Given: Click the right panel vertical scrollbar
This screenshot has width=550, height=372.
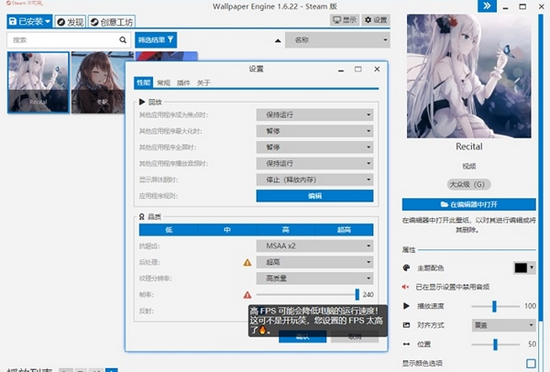Looking at the screenshot, I should 541,168.
